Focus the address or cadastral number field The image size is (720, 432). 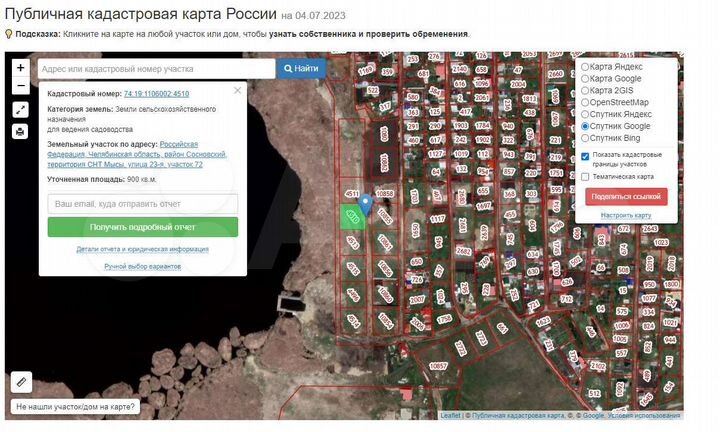point(157,69)
